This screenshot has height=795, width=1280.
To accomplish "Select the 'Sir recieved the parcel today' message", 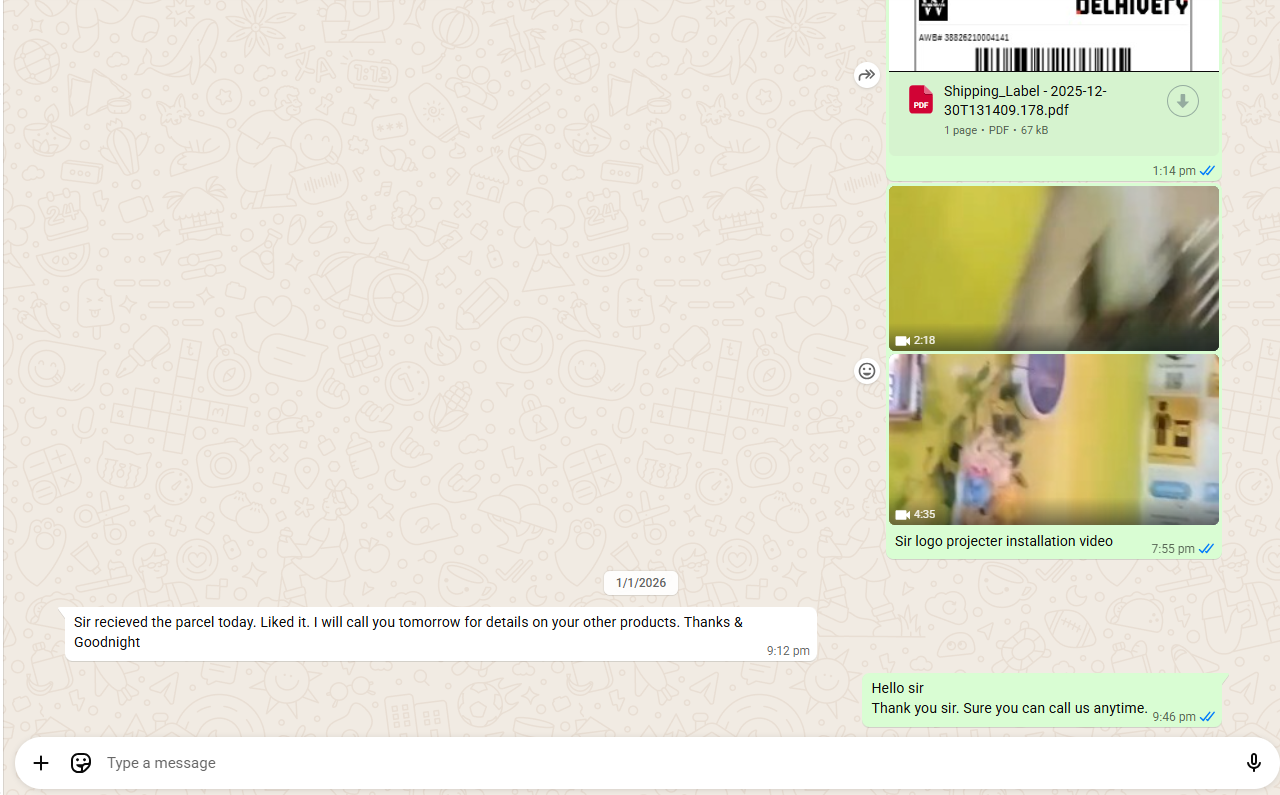I will pyautogui.click(x=408, y=632).
